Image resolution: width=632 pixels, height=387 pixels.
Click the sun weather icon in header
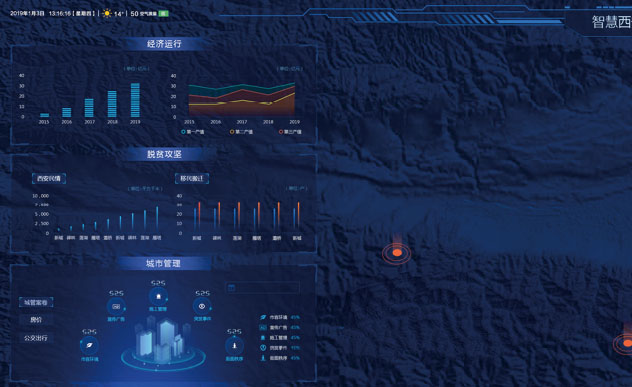107,13
